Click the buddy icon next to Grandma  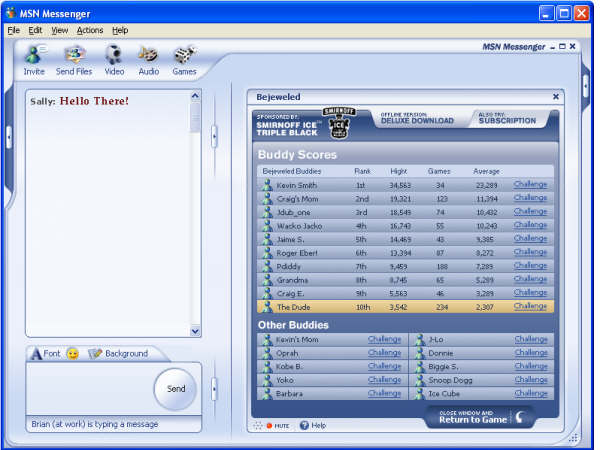coord(267,280)
